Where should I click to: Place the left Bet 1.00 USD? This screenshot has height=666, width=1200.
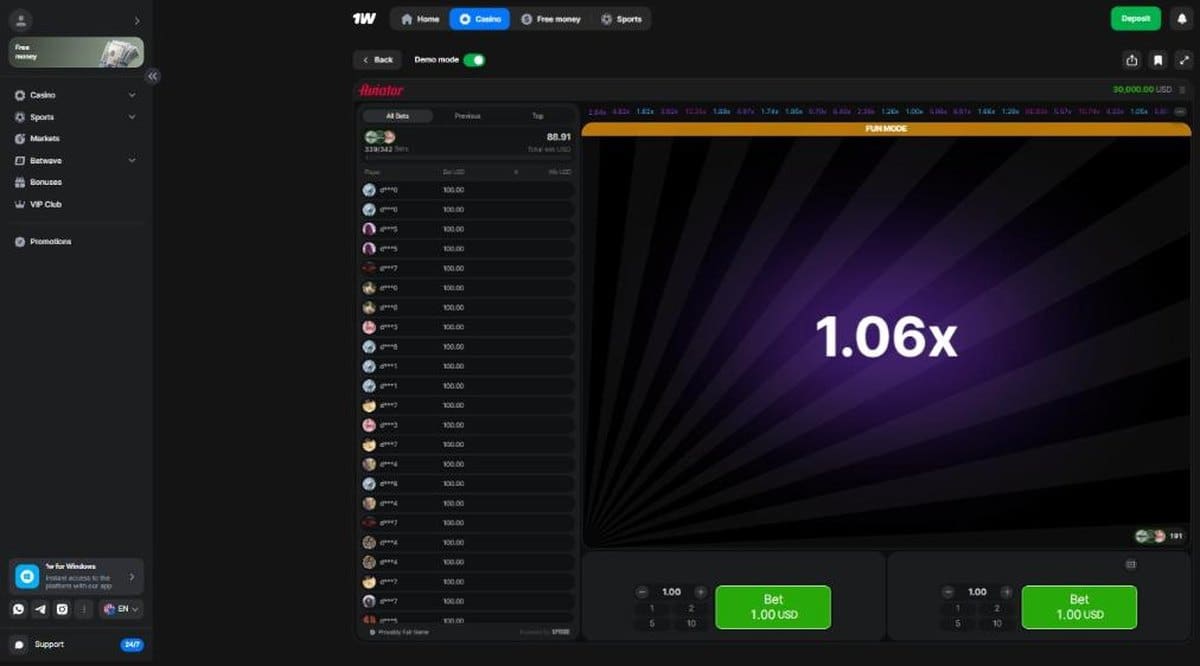(773, 607)
